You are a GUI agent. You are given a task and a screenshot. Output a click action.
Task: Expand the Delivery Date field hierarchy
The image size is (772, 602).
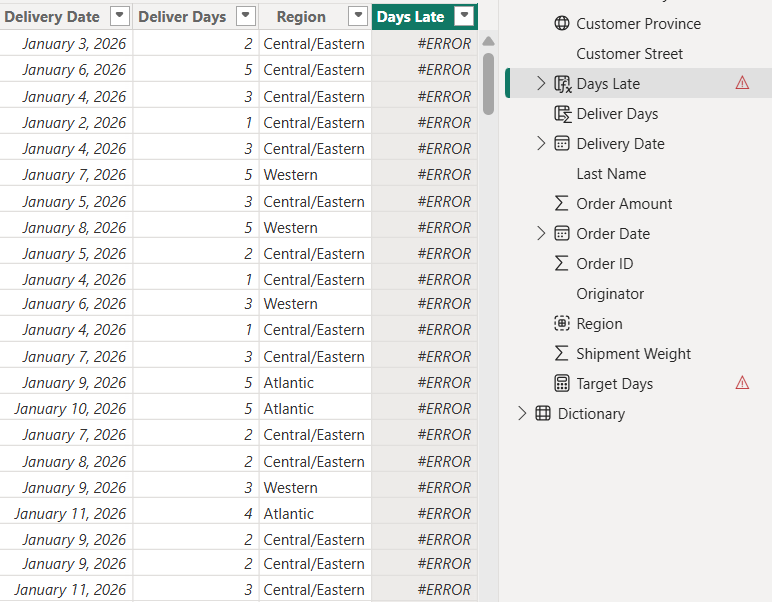click(x=541, y=143)
